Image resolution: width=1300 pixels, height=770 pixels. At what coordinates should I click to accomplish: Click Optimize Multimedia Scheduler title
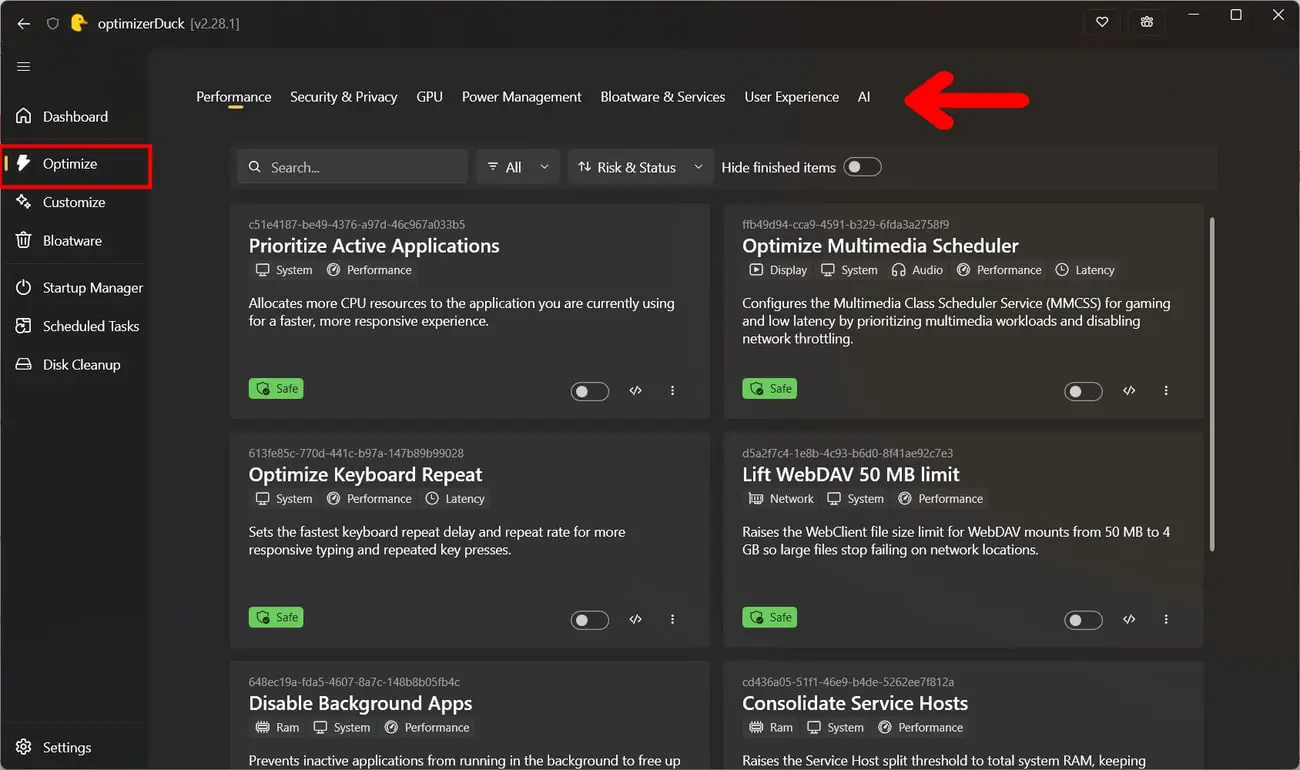pyautogui.click(x=880, y=246)
